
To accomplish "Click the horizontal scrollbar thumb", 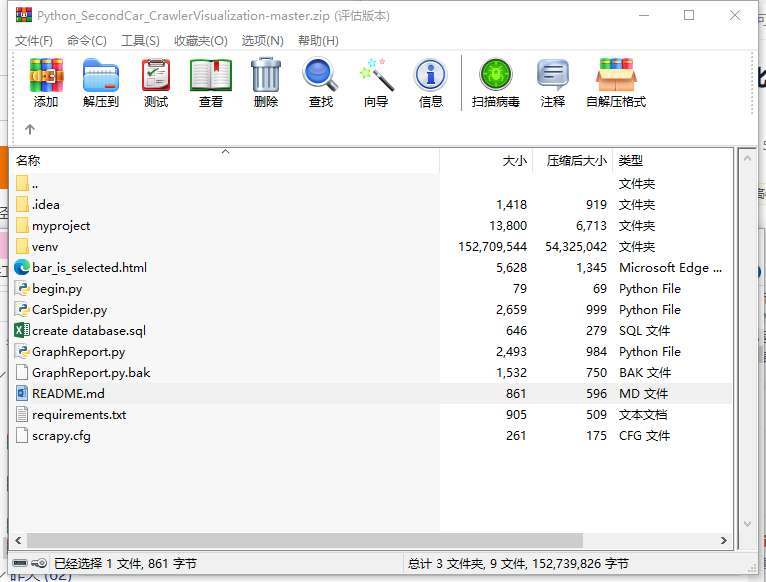I will [x=305, y=540].
